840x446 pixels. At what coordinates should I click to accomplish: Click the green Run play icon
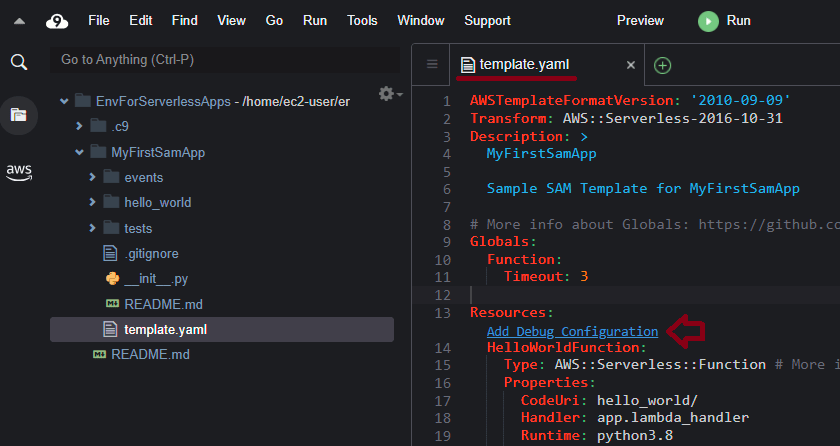[x=708, y=21]
